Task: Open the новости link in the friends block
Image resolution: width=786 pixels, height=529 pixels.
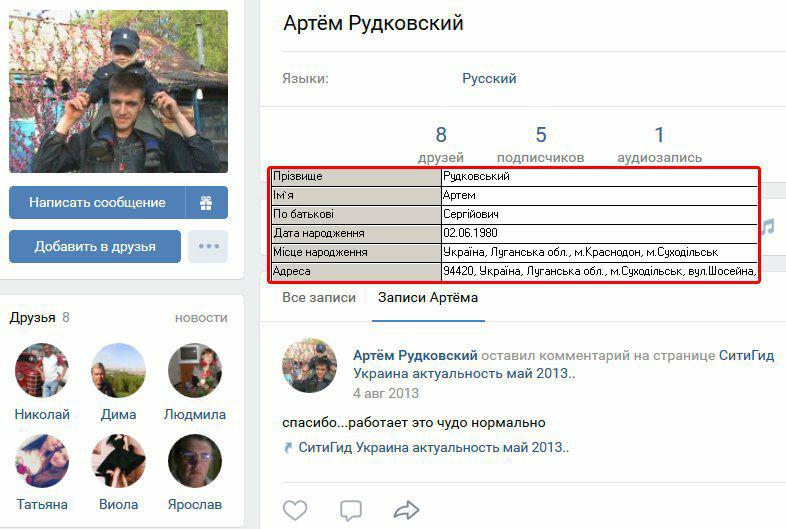Action: (x=201, y=317)
